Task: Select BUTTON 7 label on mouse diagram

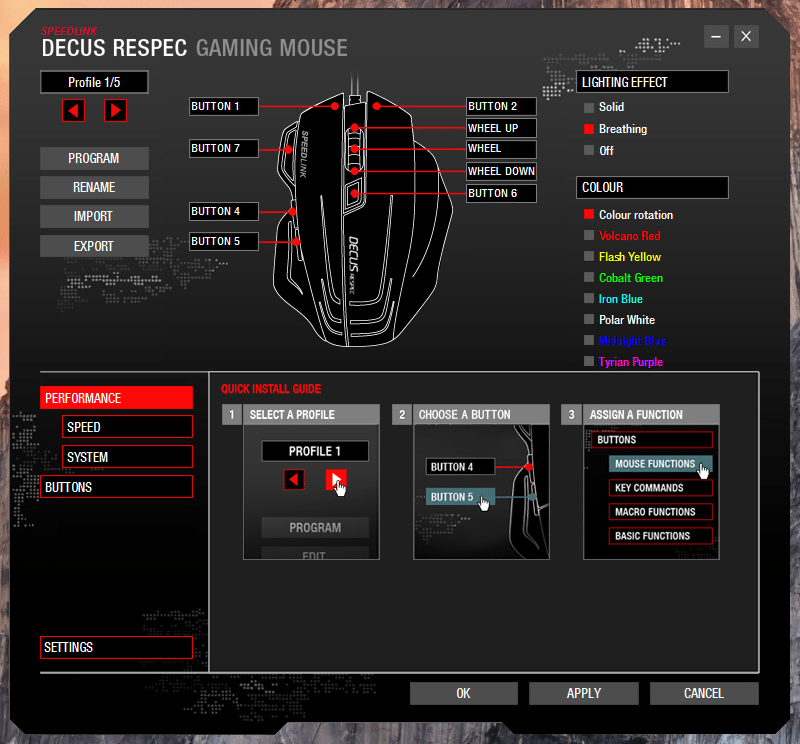Action: point(223,148)
